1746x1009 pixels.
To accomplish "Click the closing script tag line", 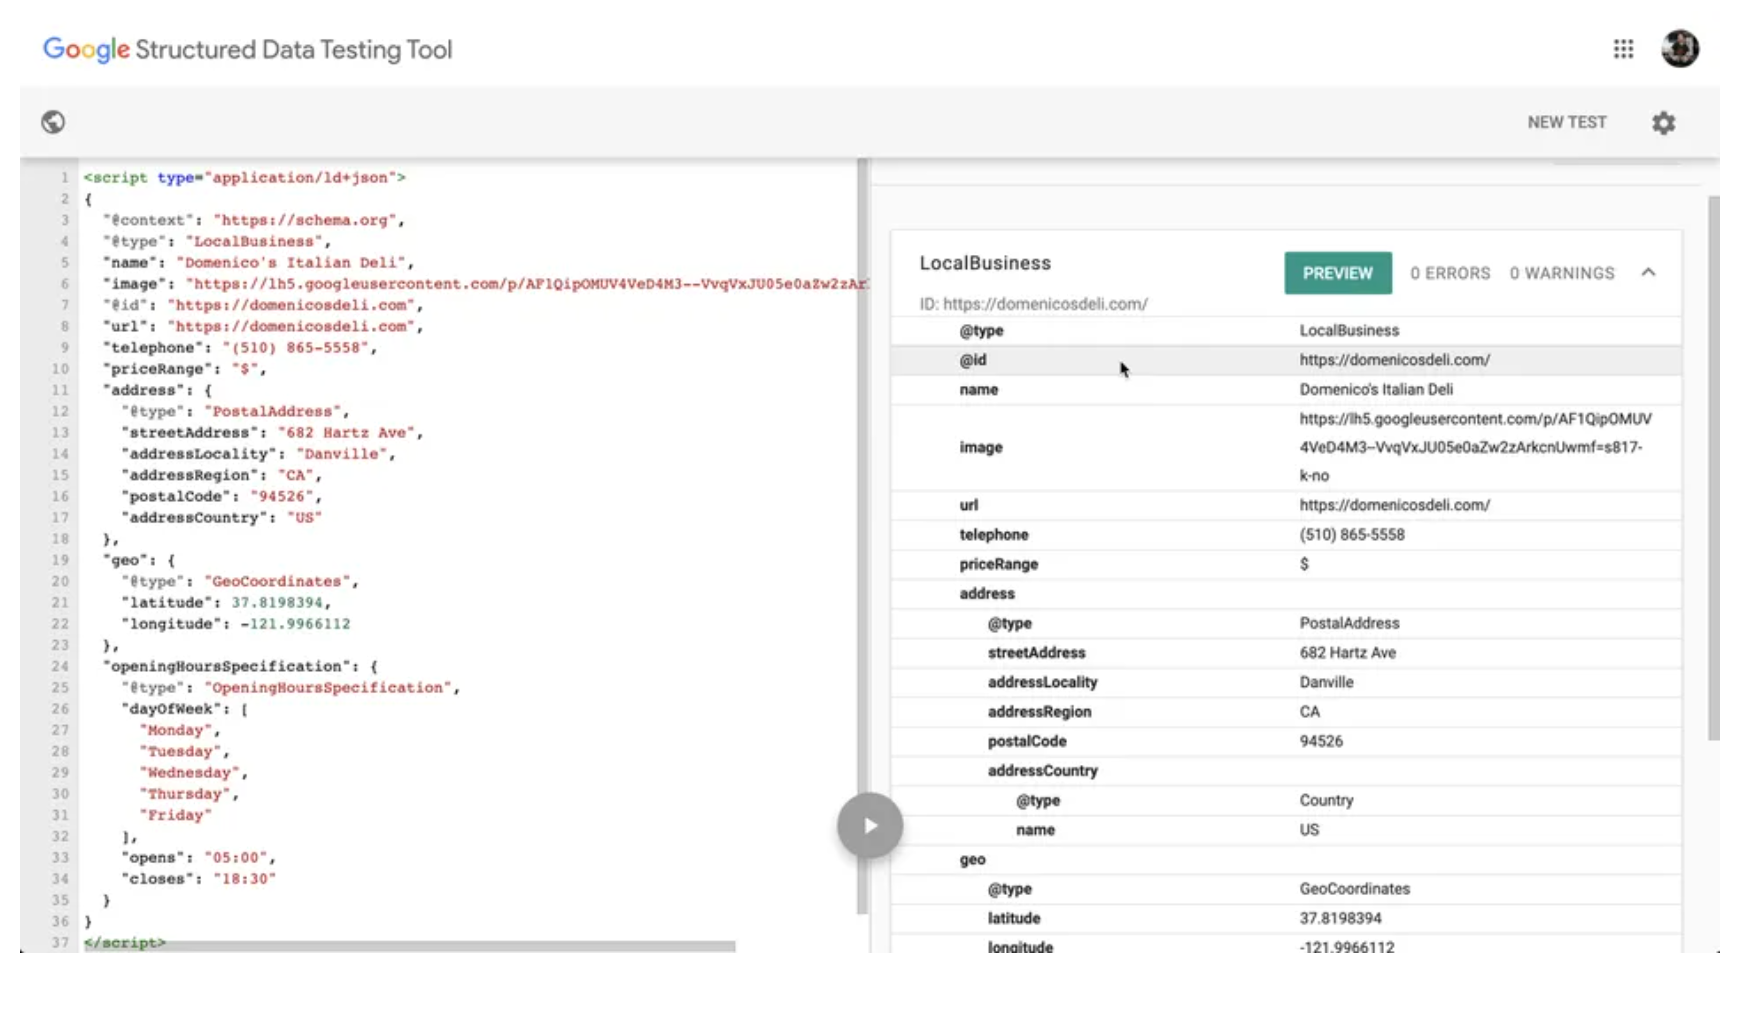I will pos(125,943).
